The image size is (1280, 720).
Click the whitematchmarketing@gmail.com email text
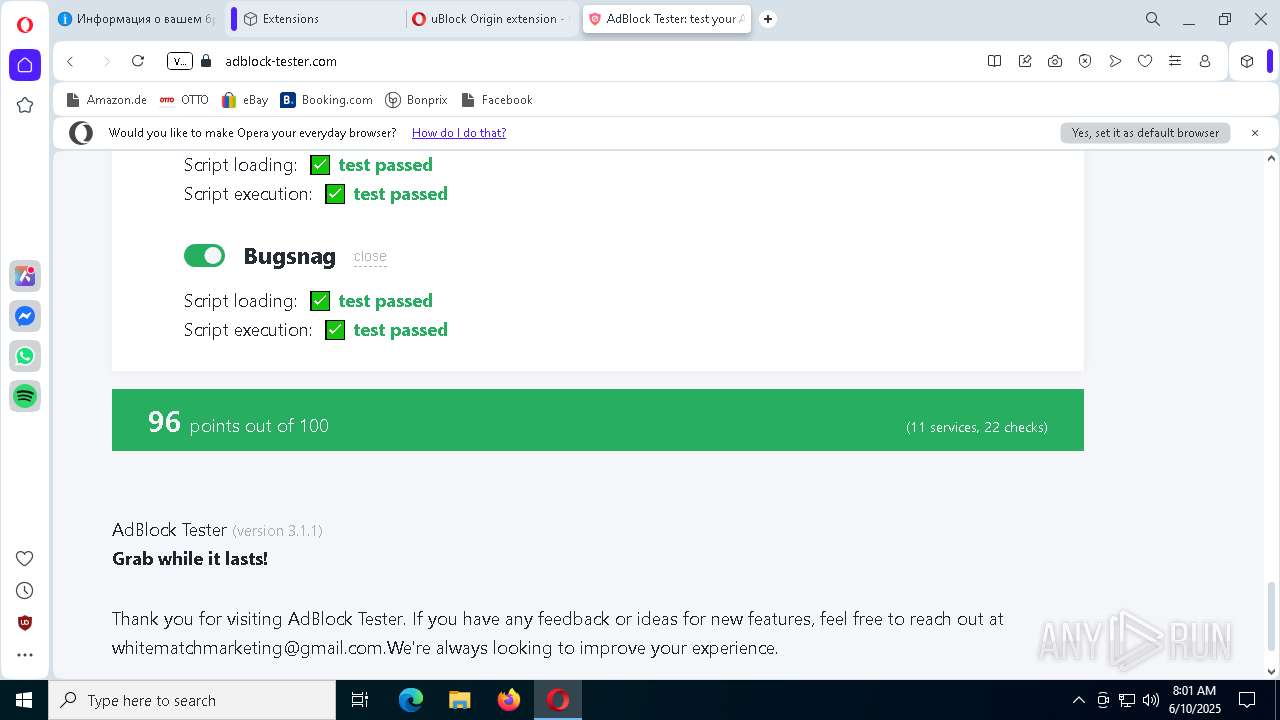[248, 648]
